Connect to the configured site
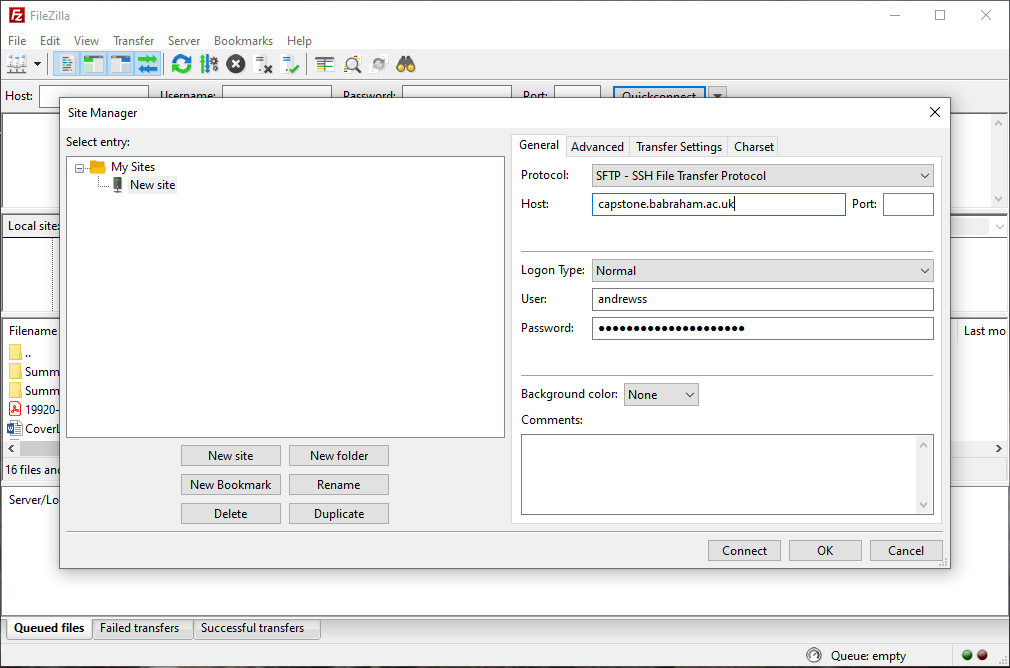This screenshot has height=668, width=1010. click(x=744, y=550)
